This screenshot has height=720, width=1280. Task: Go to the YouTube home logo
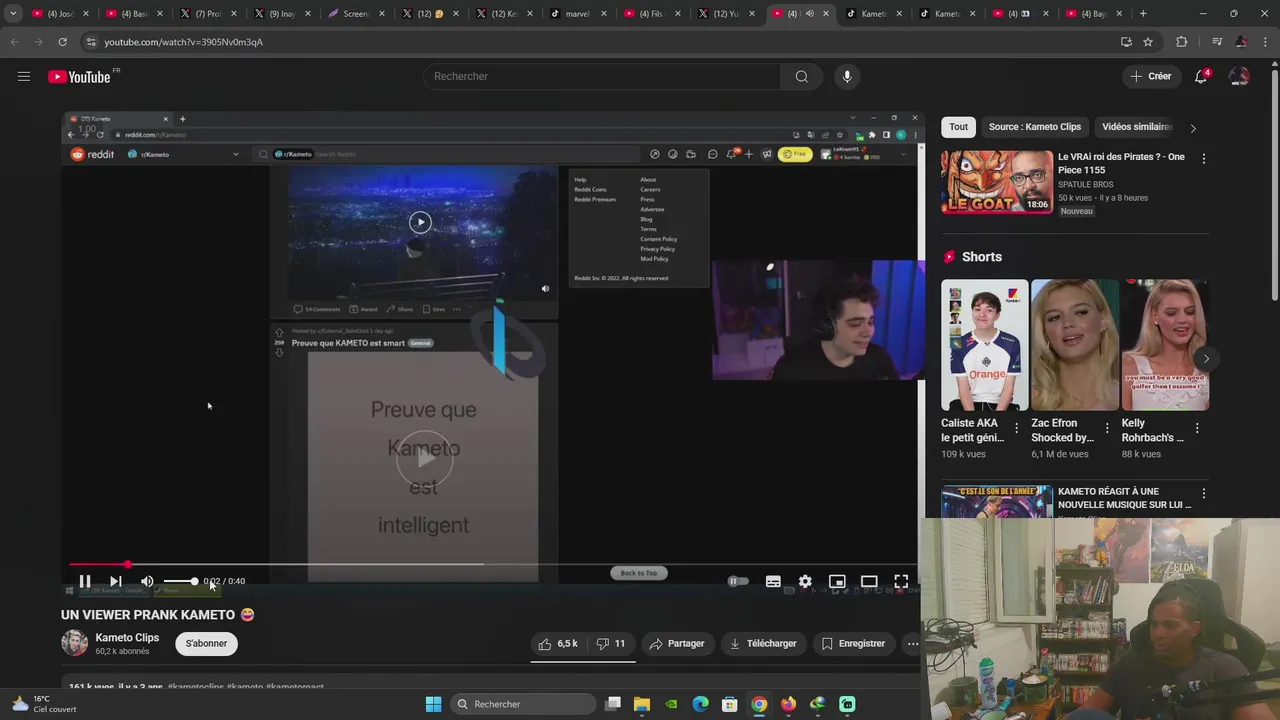79,77
